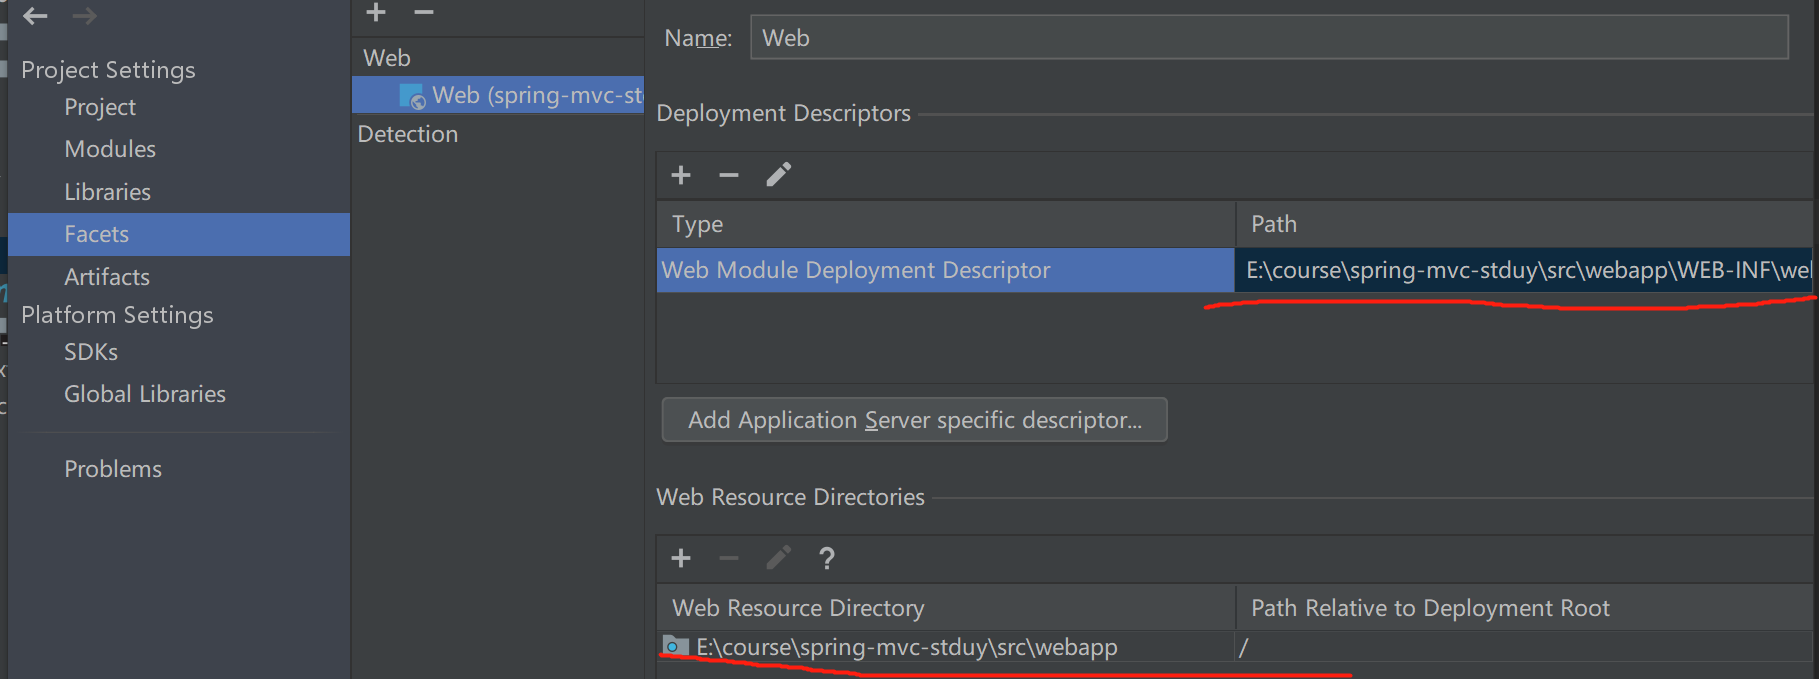Open help for Web Resource Directories

coord(826,558)
